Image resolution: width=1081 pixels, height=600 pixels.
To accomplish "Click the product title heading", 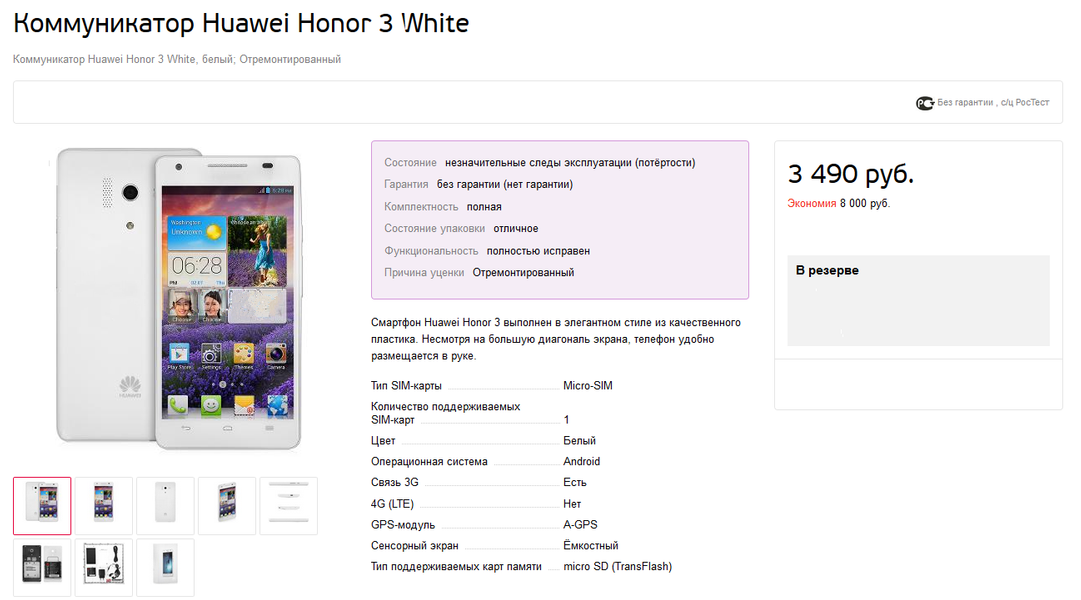I will [241, 23].
